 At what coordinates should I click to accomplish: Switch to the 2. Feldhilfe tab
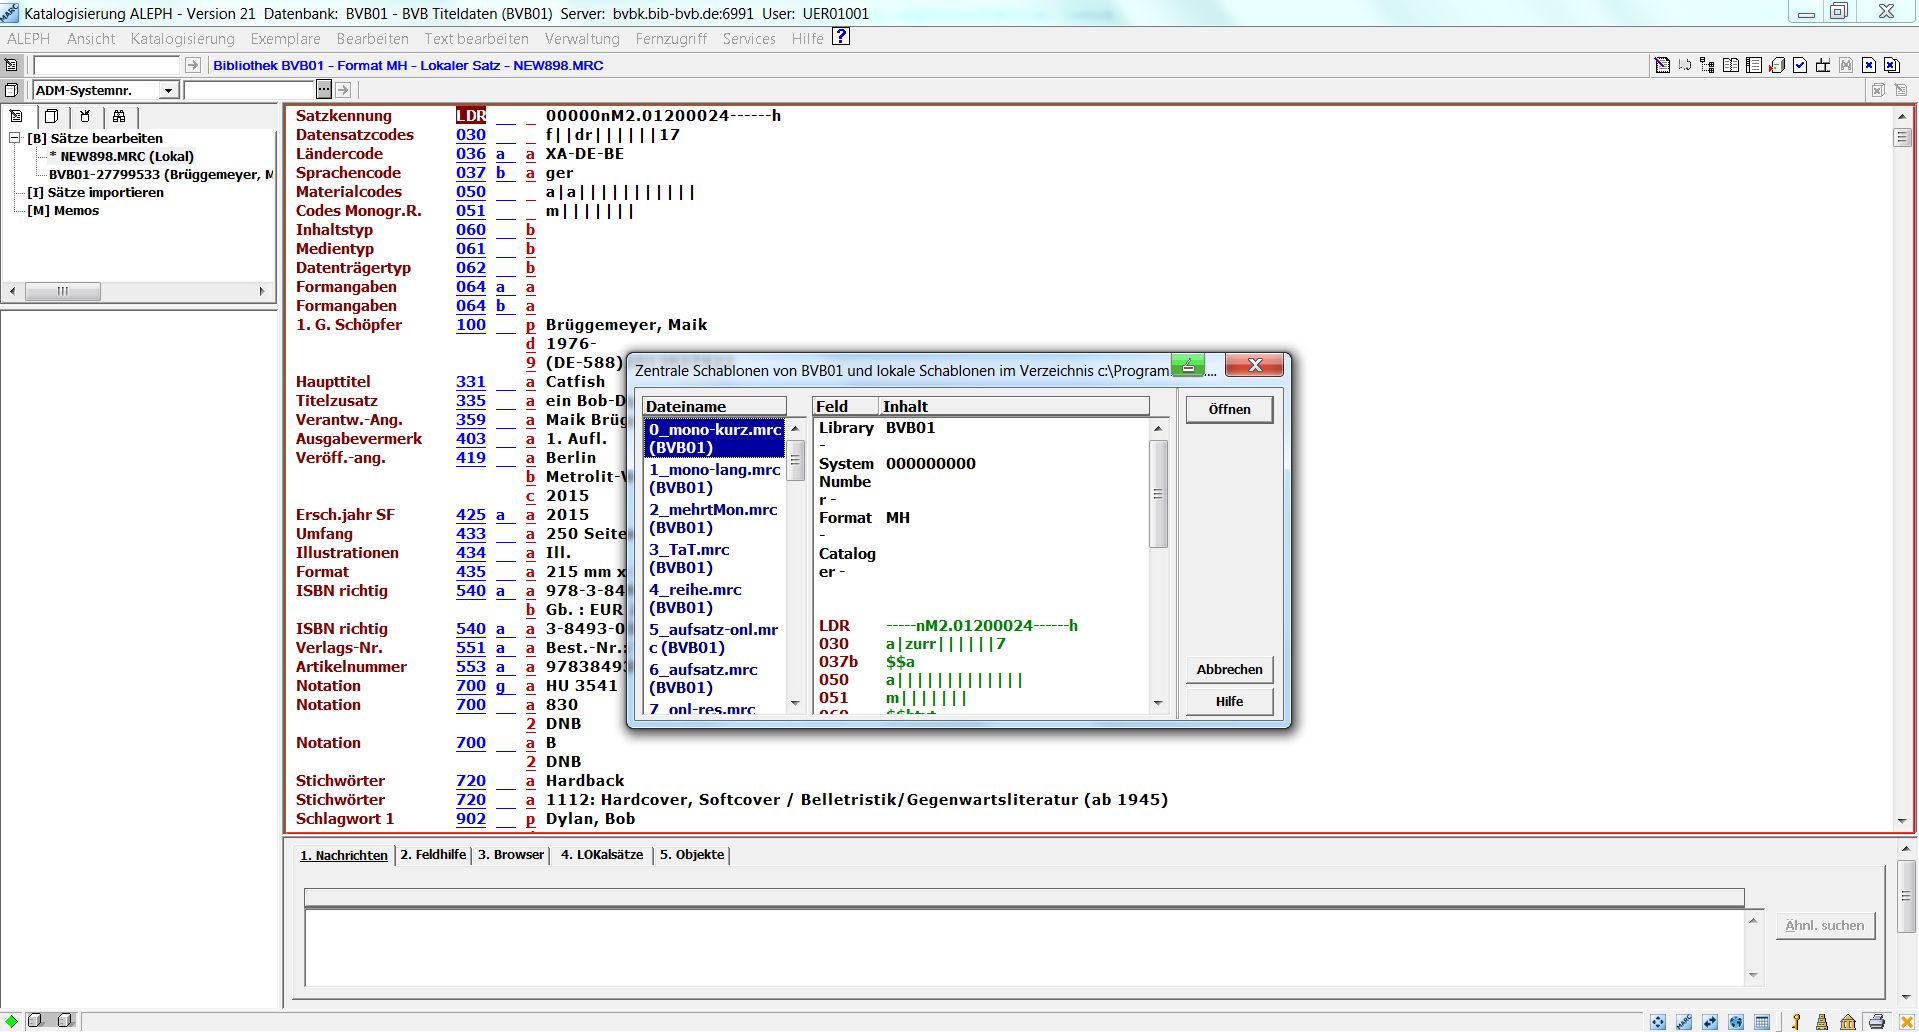click(x=433, y=855)
